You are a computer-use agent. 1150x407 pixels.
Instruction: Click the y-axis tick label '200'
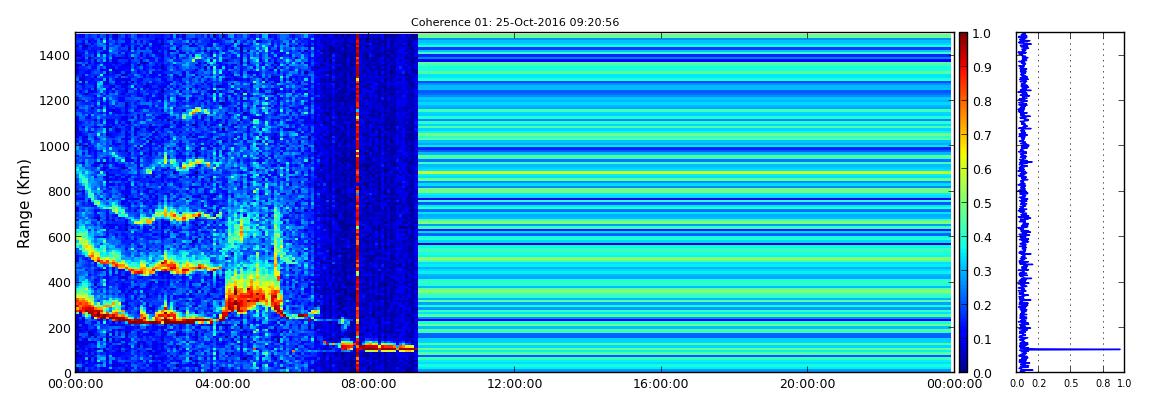[x=59, y=328]
